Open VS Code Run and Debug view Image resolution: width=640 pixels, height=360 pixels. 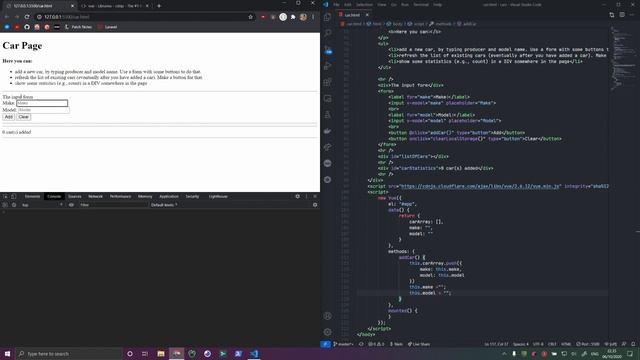(328, 66)
